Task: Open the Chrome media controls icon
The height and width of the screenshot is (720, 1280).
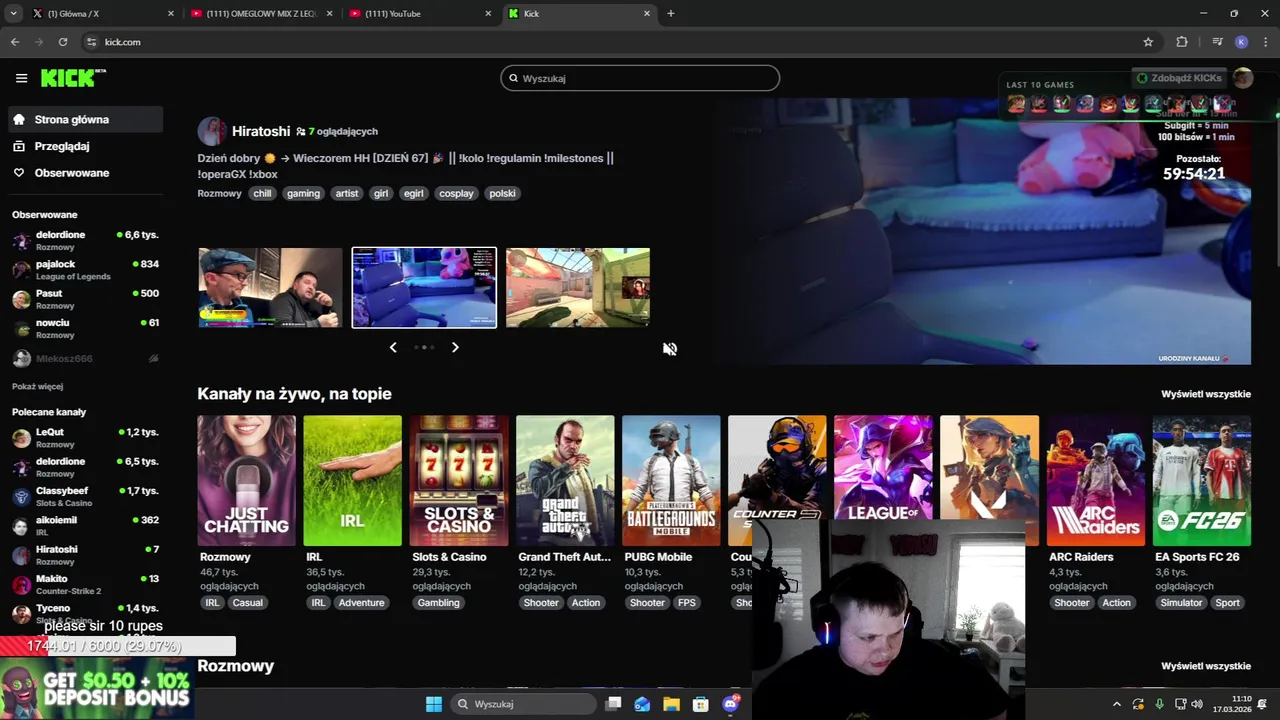Action: click(1217, 42)
